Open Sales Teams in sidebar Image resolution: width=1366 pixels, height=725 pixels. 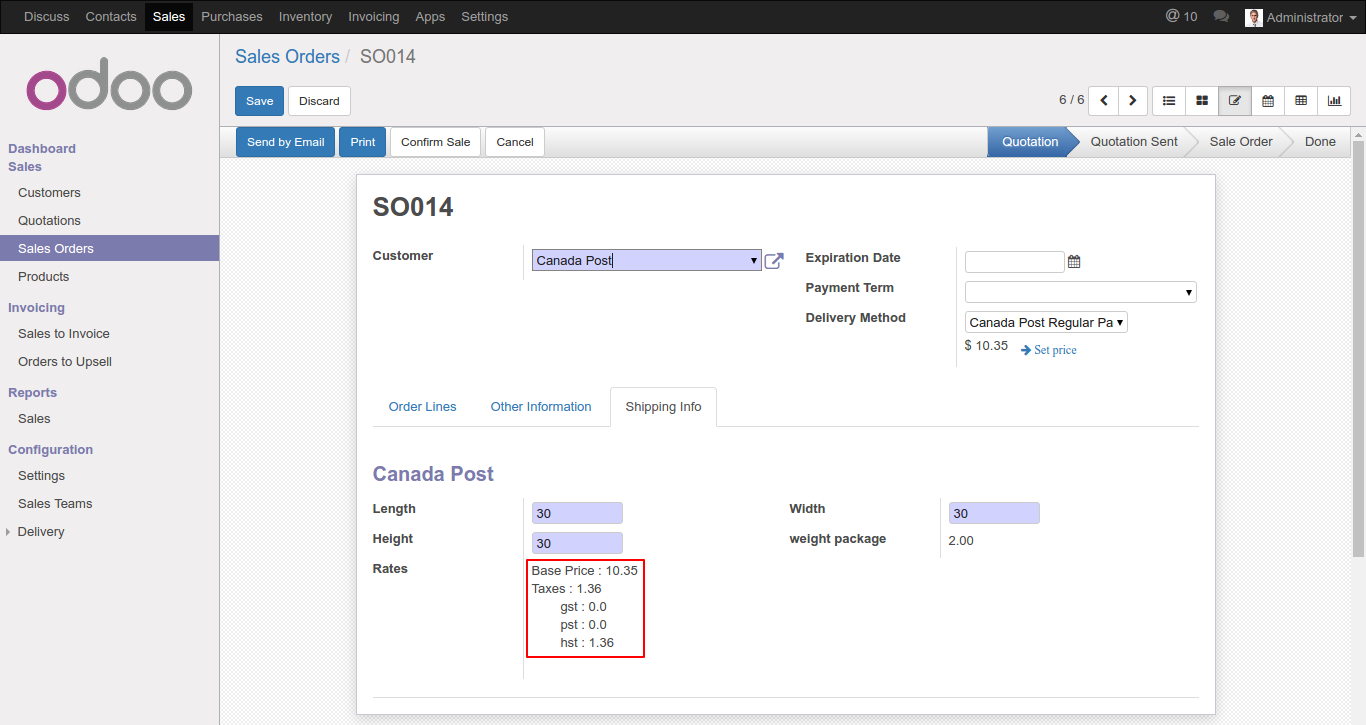point(55,504)
